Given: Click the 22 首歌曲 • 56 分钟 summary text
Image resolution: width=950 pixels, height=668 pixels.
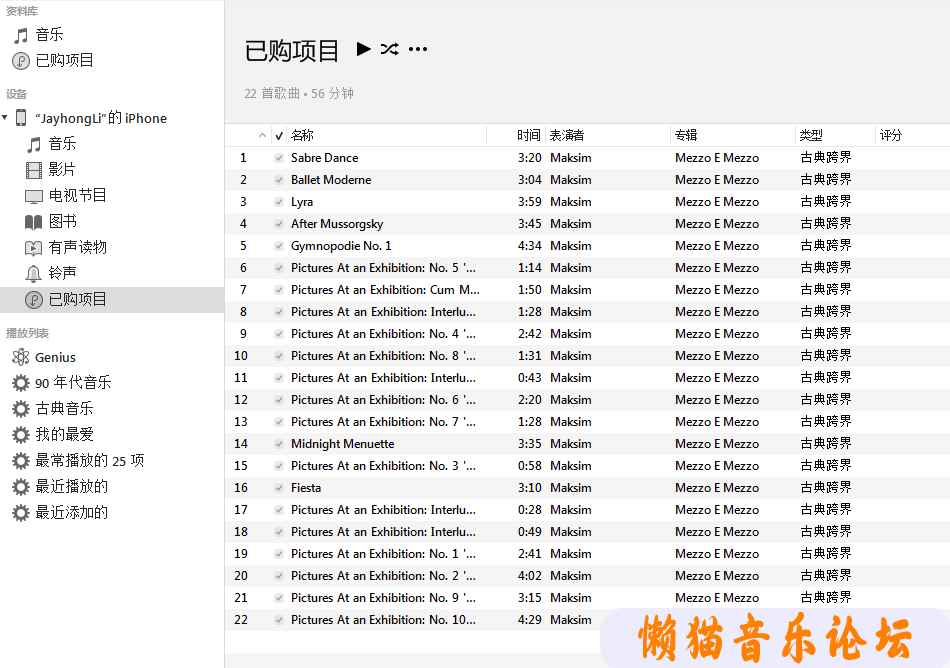Looking at the screenshot, I should click(x=299, y=93).
